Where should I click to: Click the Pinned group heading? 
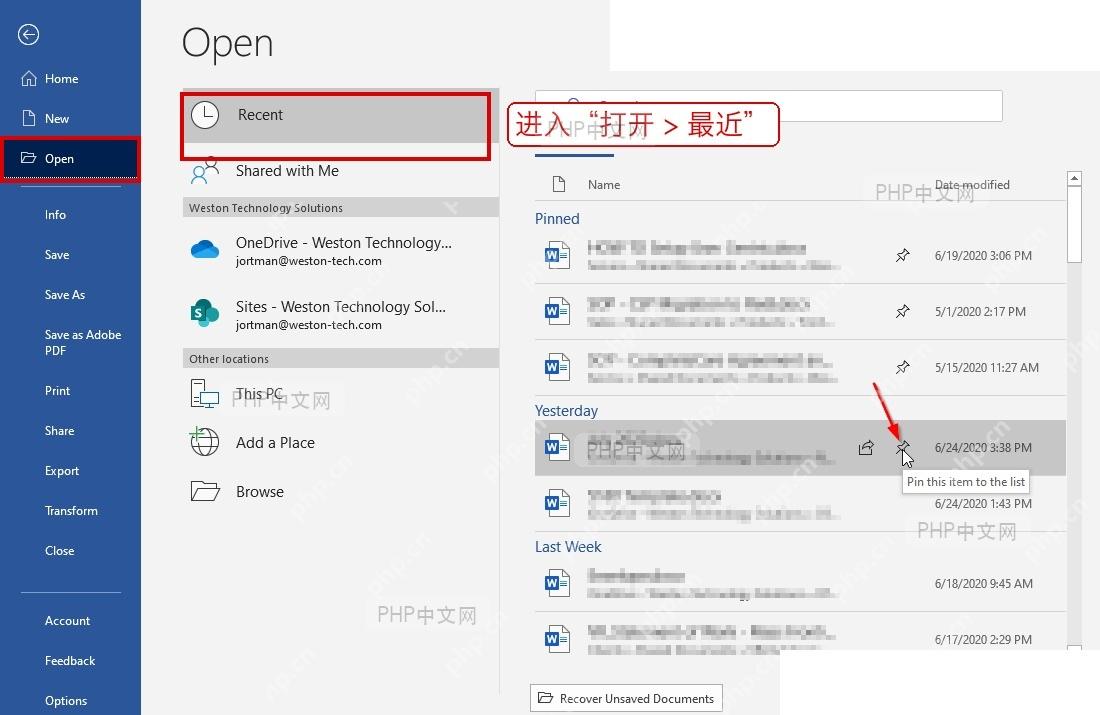(557, 219)
